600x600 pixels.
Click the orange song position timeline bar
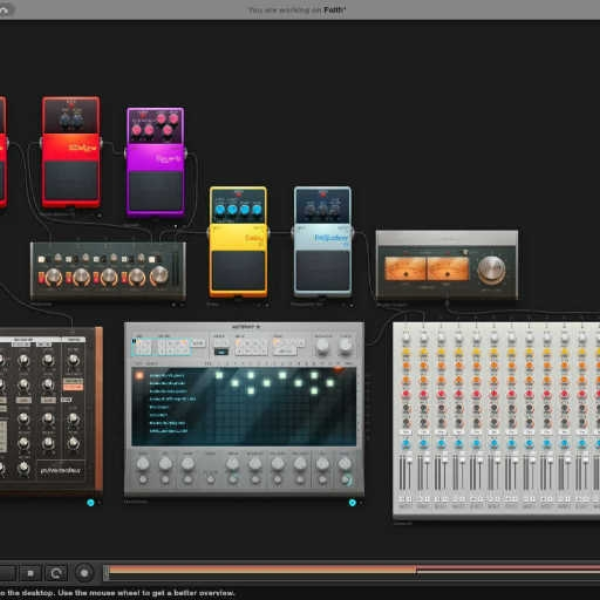click(261, 571)
